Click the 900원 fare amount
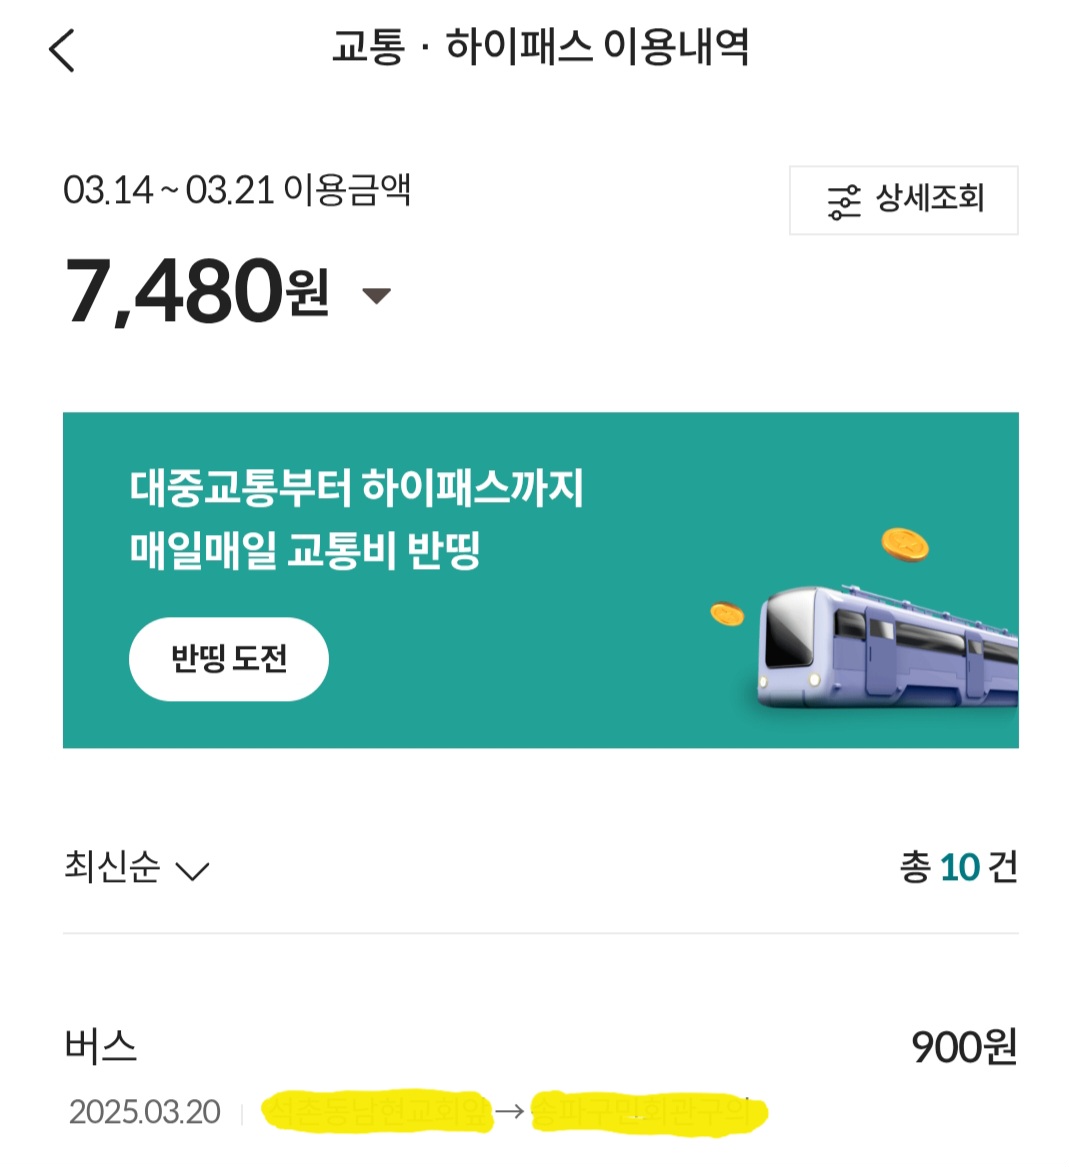The width and height of the screenshot is (1069, 1167). 963,1047
